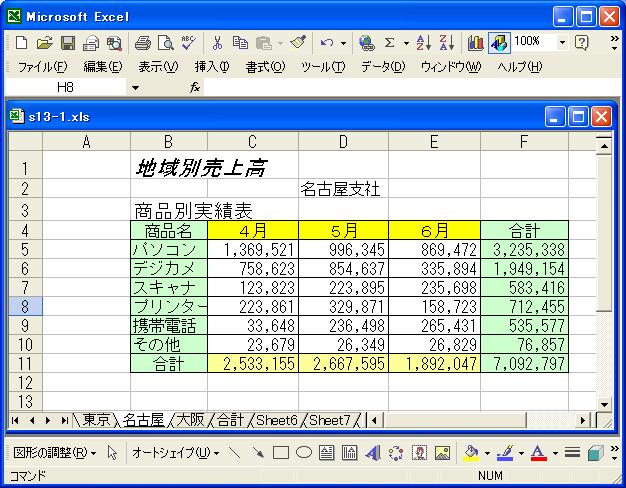Image resolution: width=626 pixels, height=488 pixels.
Task: Click vertical scrollbar down arrow
Action: [x=604, y=404]
